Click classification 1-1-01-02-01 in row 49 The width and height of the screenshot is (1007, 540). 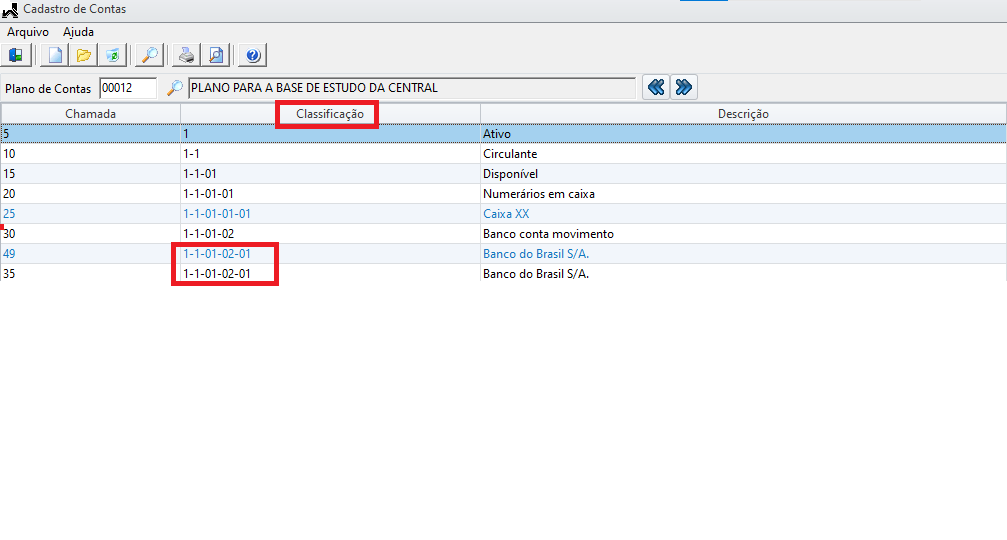[x=330, y=254]
